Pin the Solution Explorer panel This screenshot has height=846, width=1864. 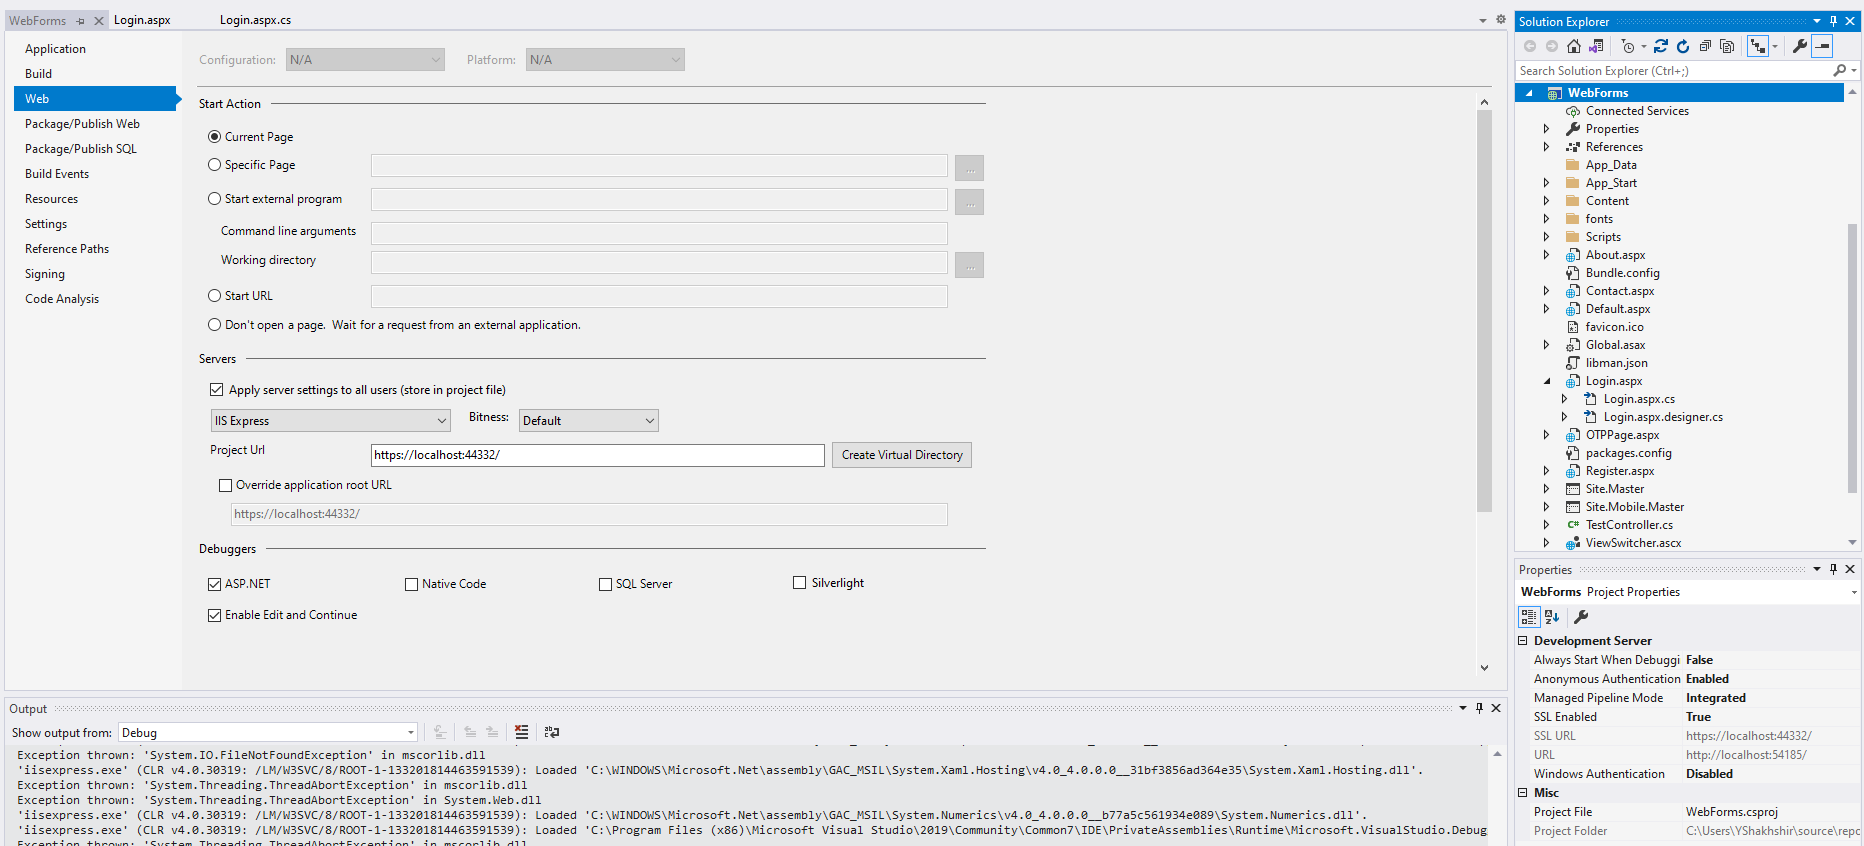(x=1833, y=21)
